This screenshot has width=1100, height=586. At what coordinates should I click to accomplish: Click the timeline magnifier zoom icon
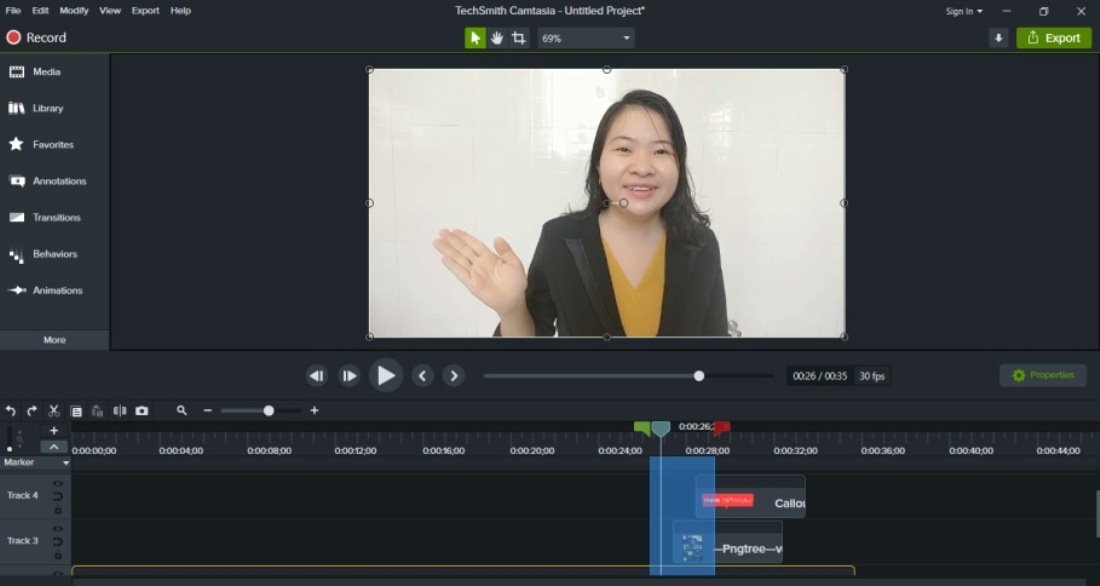coord(182,411)
